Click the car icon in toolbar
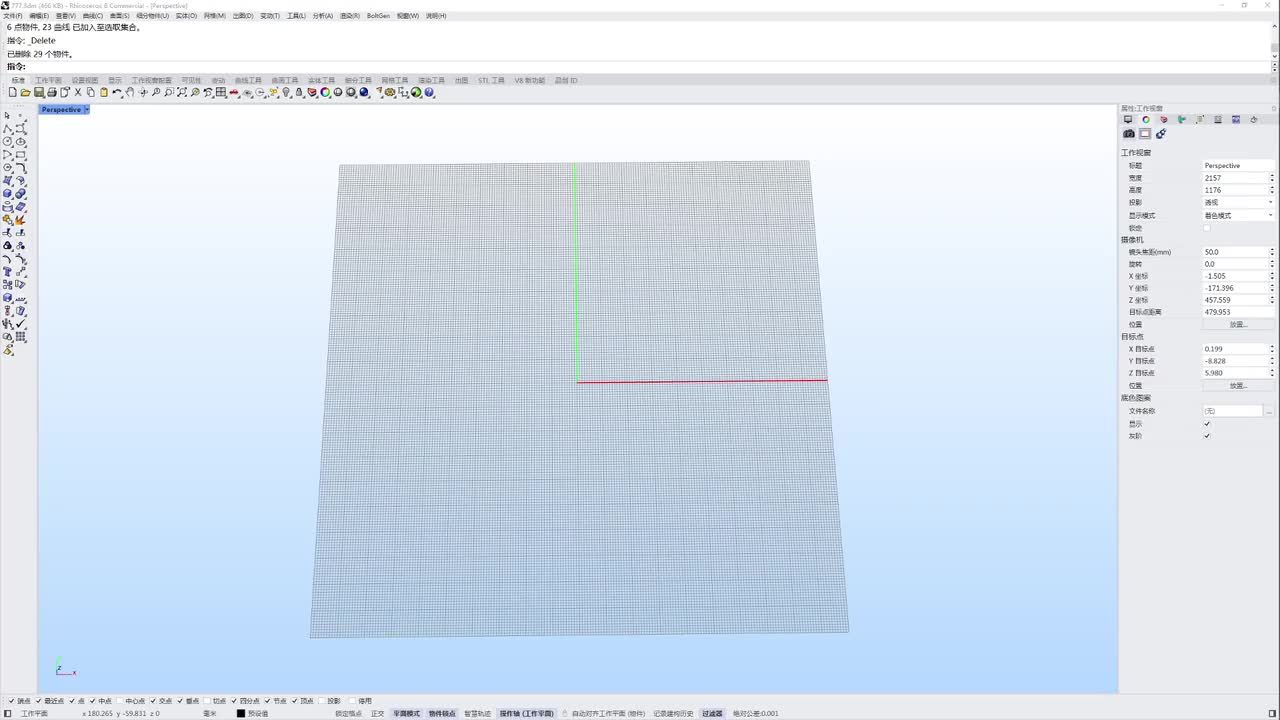The image size is (1280, 720). 234,92
